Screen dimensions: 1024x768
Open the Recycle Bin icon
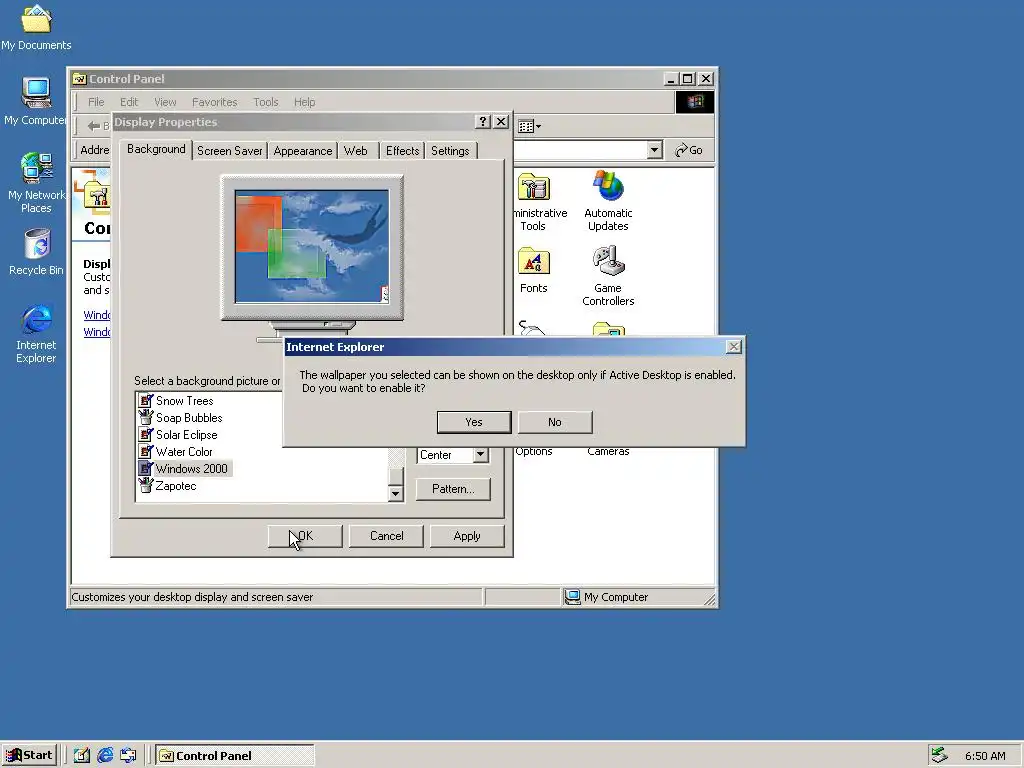pos(36,252)
